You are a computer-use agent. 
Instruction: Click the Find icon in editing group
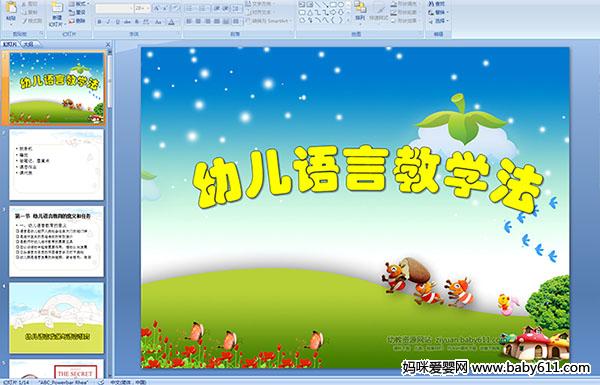coord(437,4)
